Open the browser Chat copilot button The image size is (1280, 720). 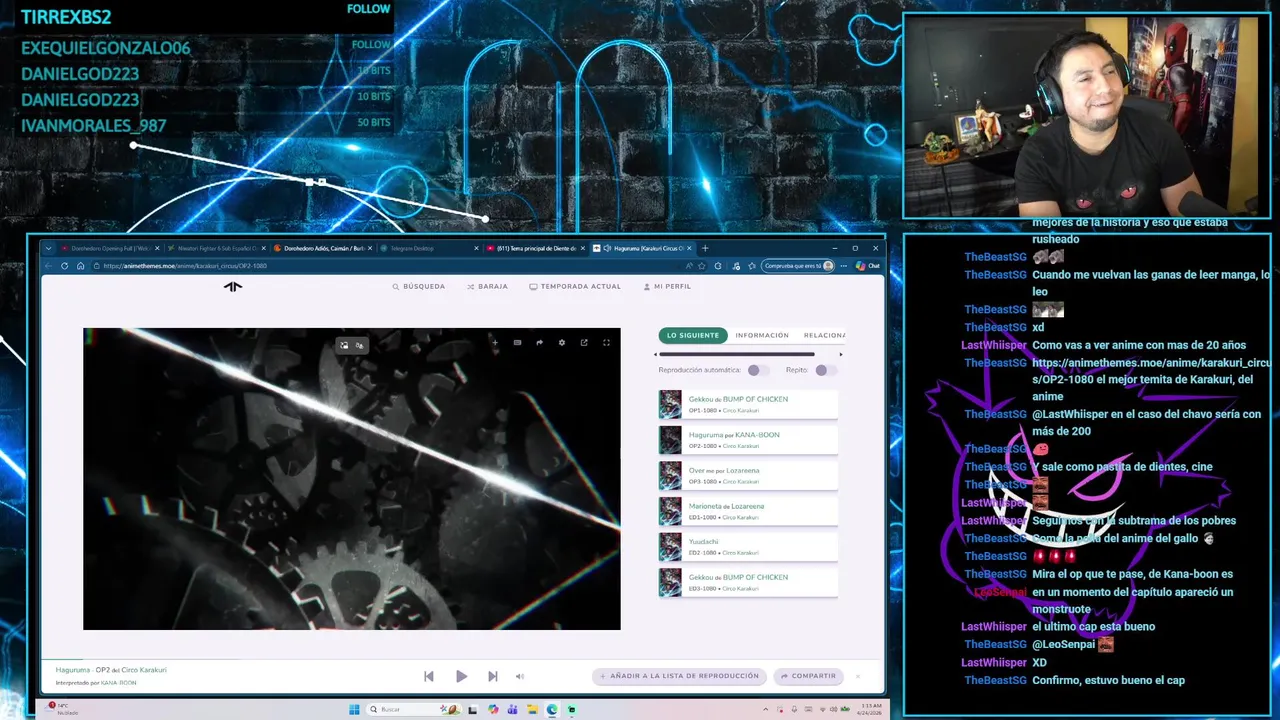868,266
